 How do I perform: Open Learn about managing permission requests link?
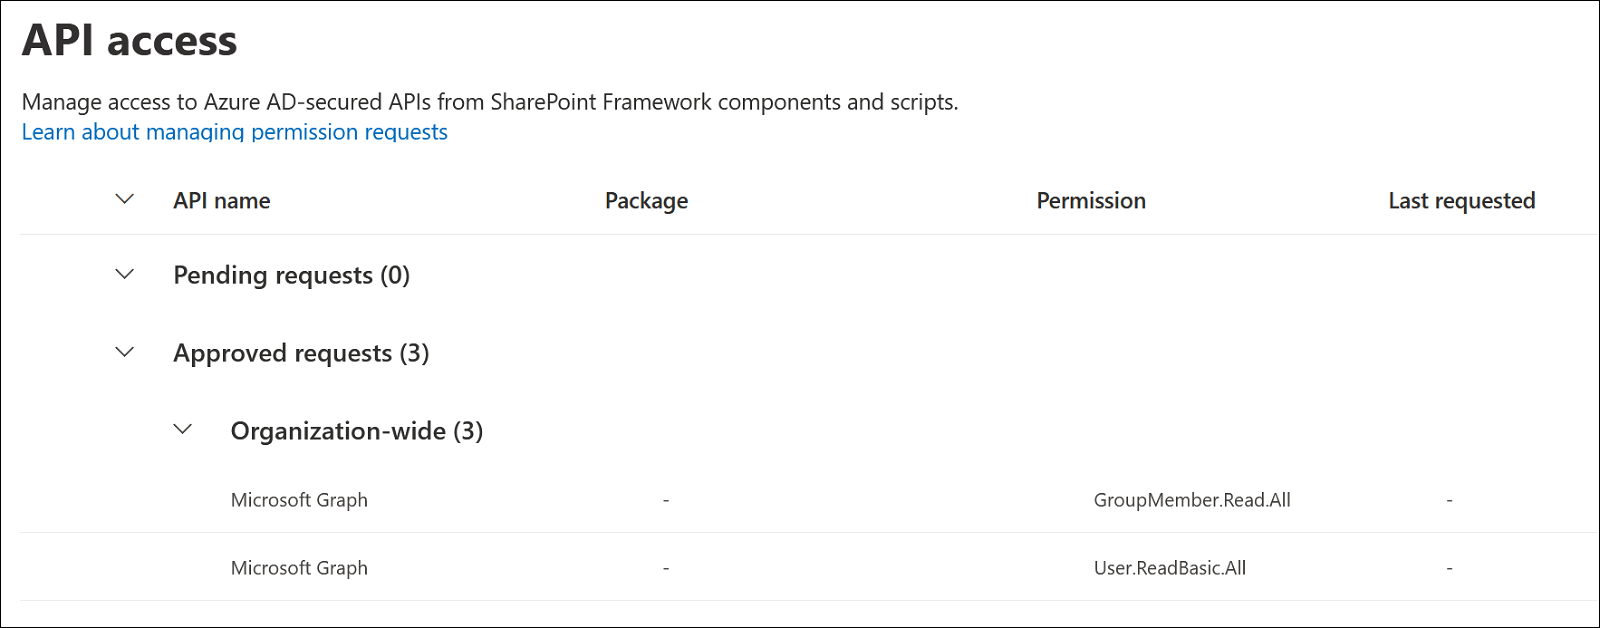point(234,132)
